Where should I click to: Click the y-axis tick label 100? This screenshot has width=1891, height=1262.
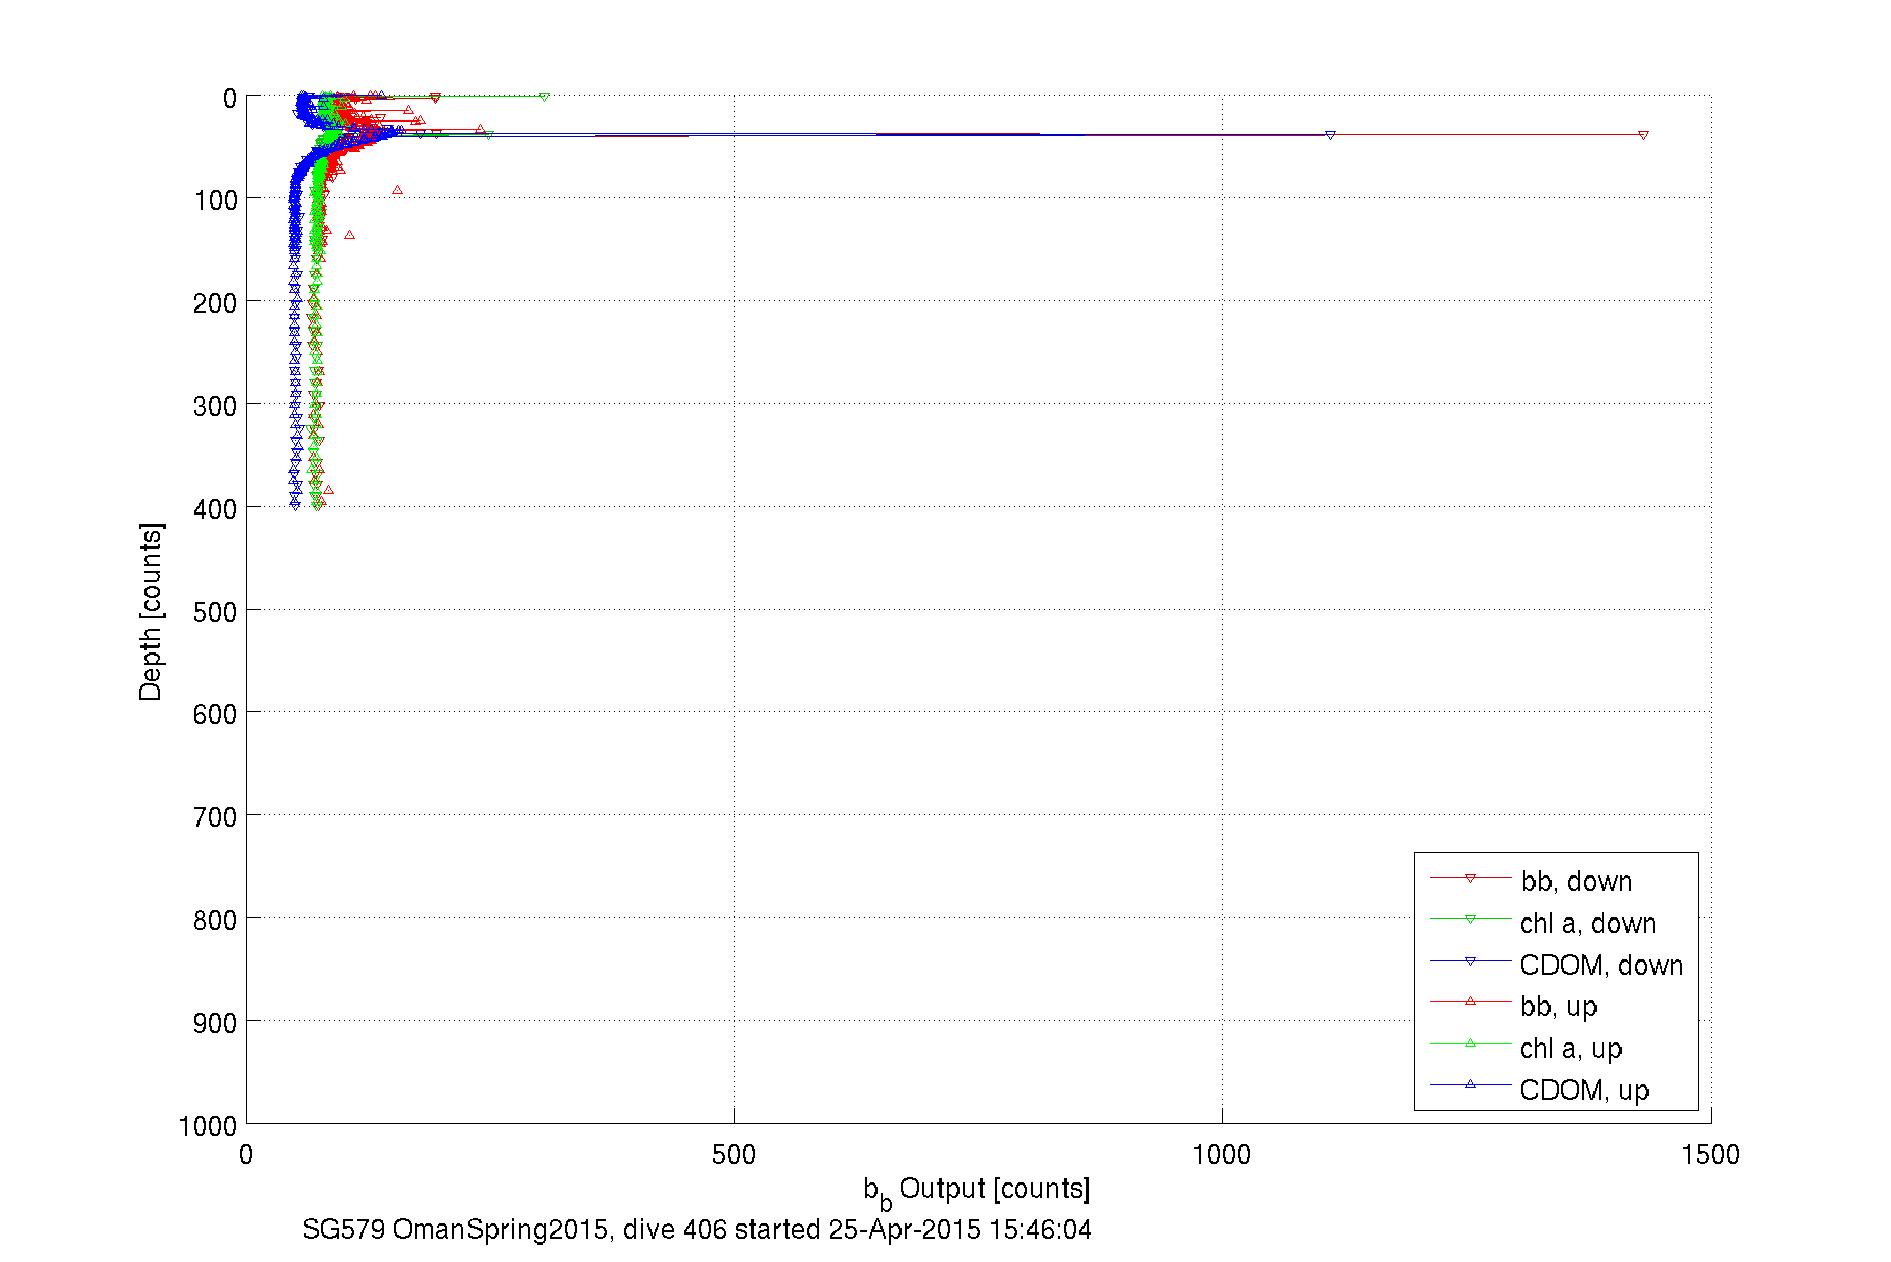coord(215,200)
